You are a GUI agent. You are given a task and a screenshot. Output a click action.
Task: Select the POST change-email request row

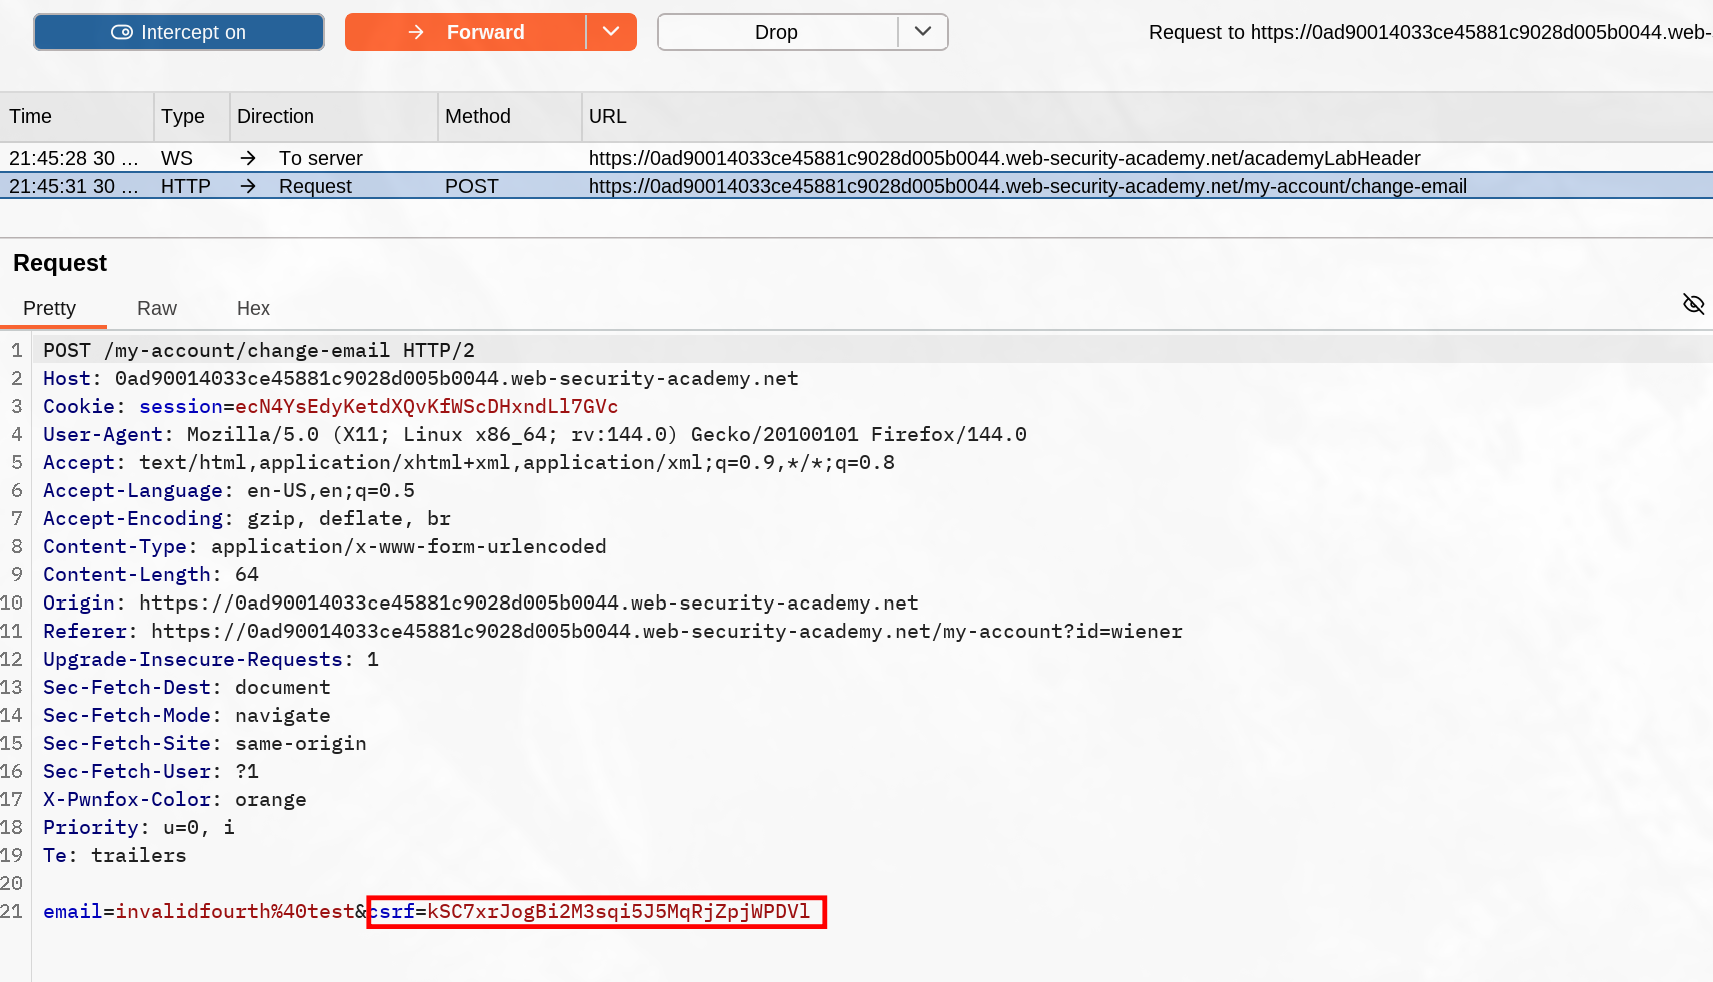pyautogui.click(x=1027, y=186)
